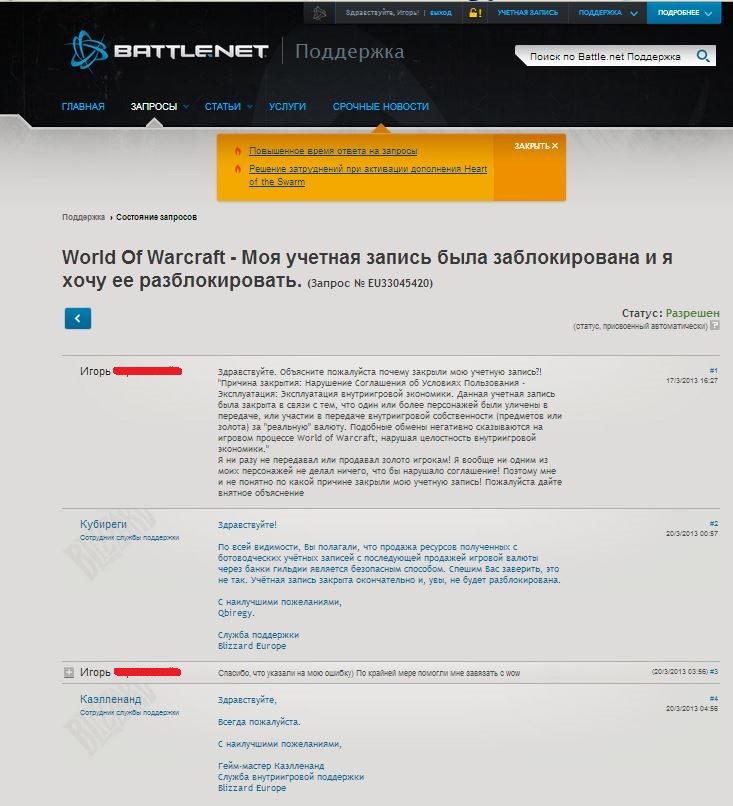733x806 pixels.
Task: Click the Battle.net logo
Action: pyautogui.click(x=166, y=50)
